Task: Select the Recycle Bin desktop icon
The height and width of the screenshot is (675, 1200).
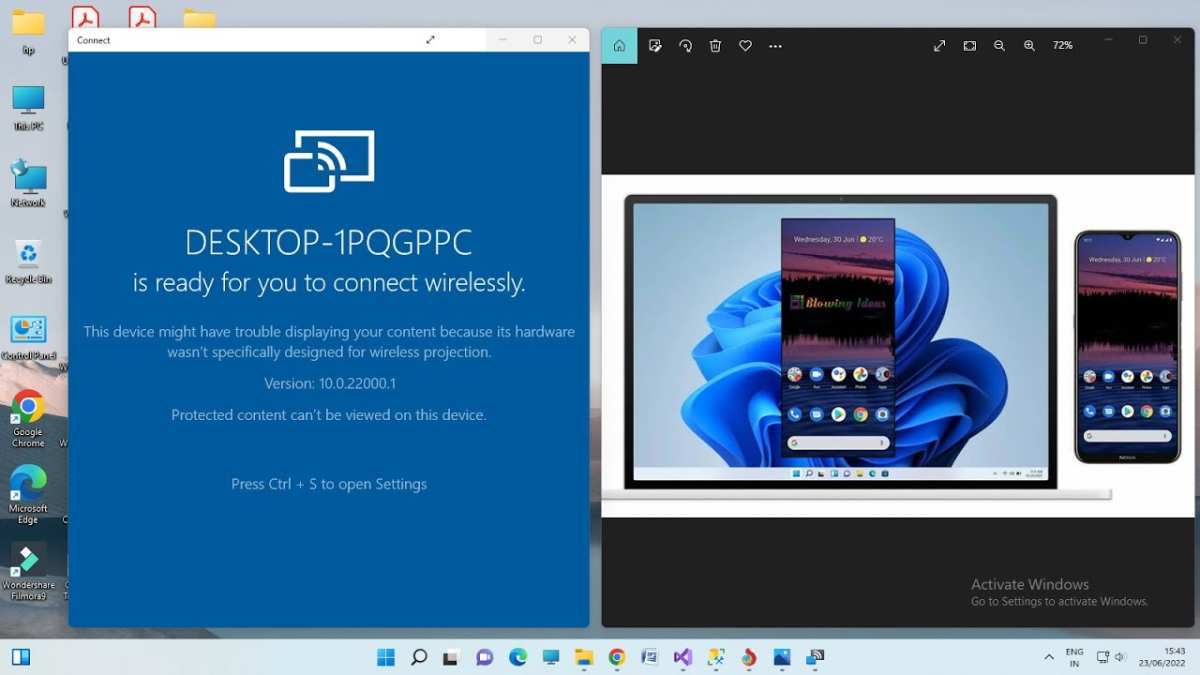Action: 28,261
